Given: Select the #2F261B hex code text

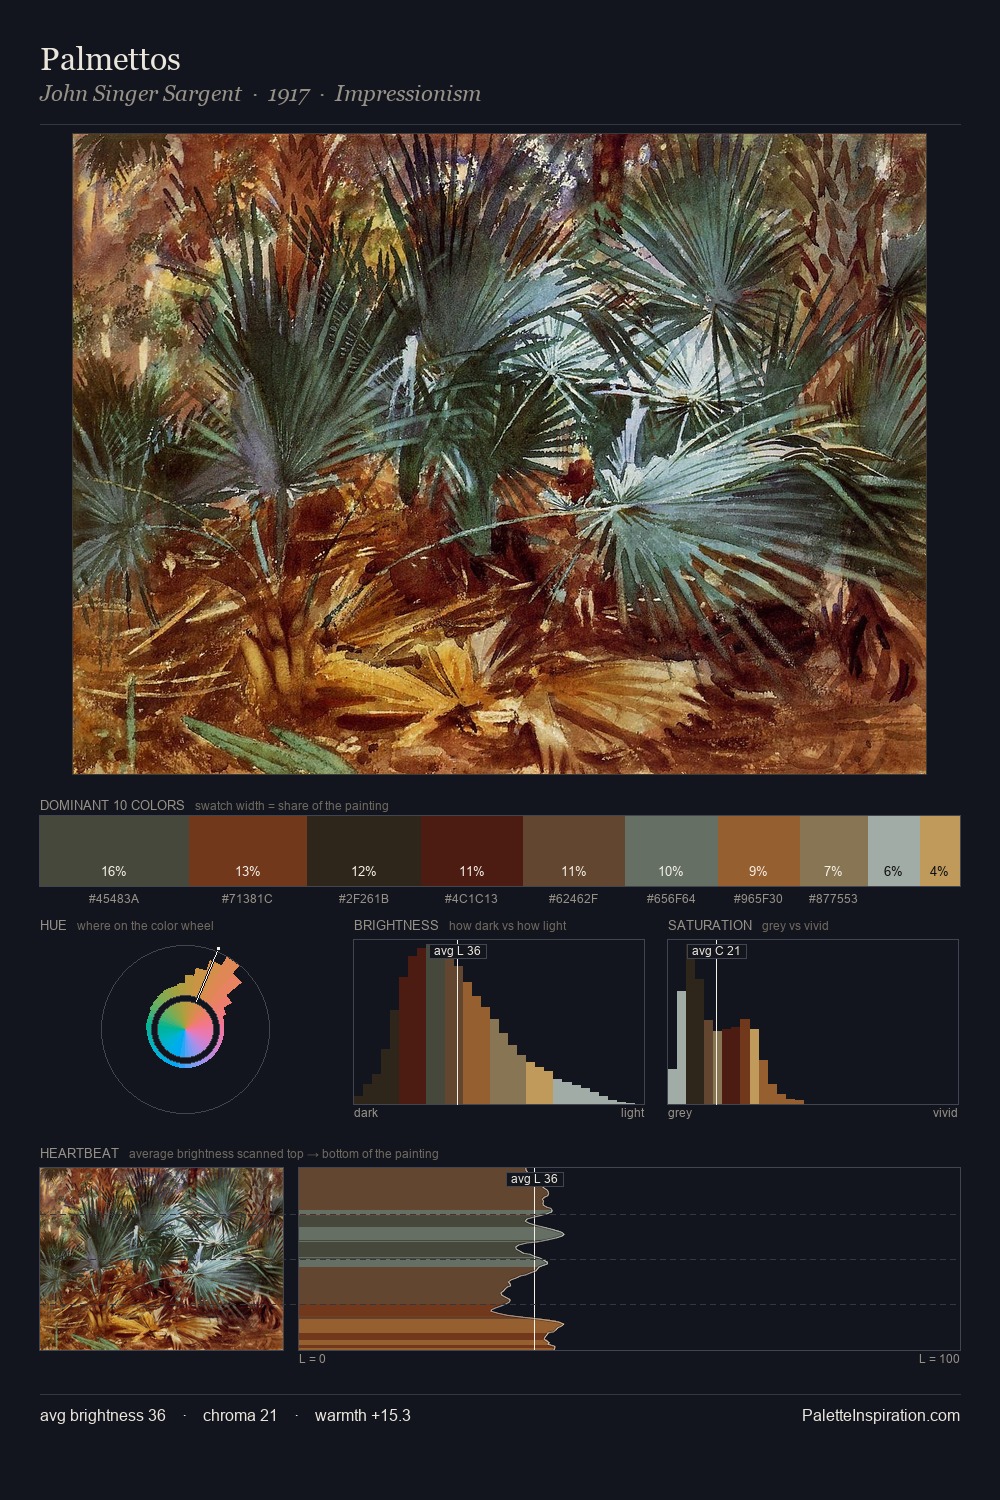Looking at the screenshot, I should pos(364,898).
